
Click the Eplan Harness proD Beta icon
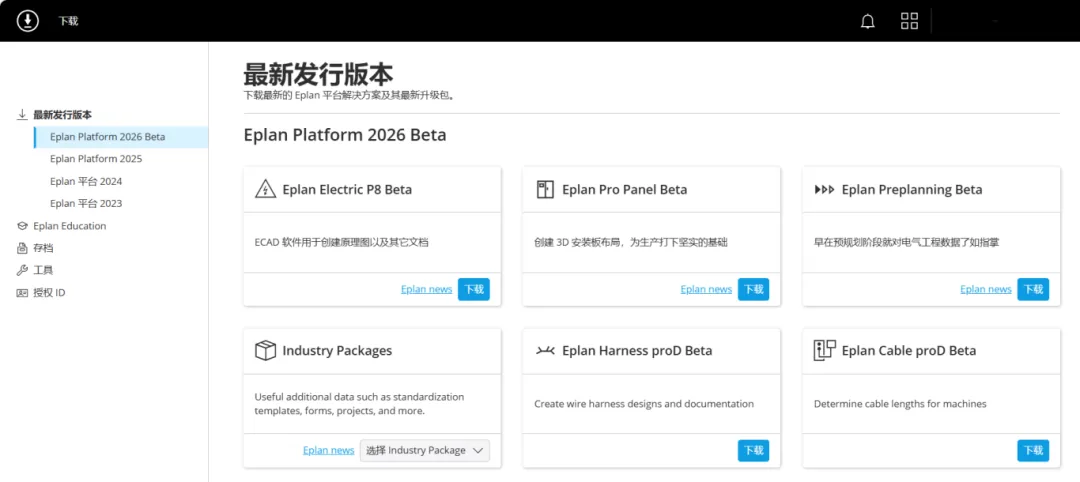pyautogui.click(x=545, y=350)
